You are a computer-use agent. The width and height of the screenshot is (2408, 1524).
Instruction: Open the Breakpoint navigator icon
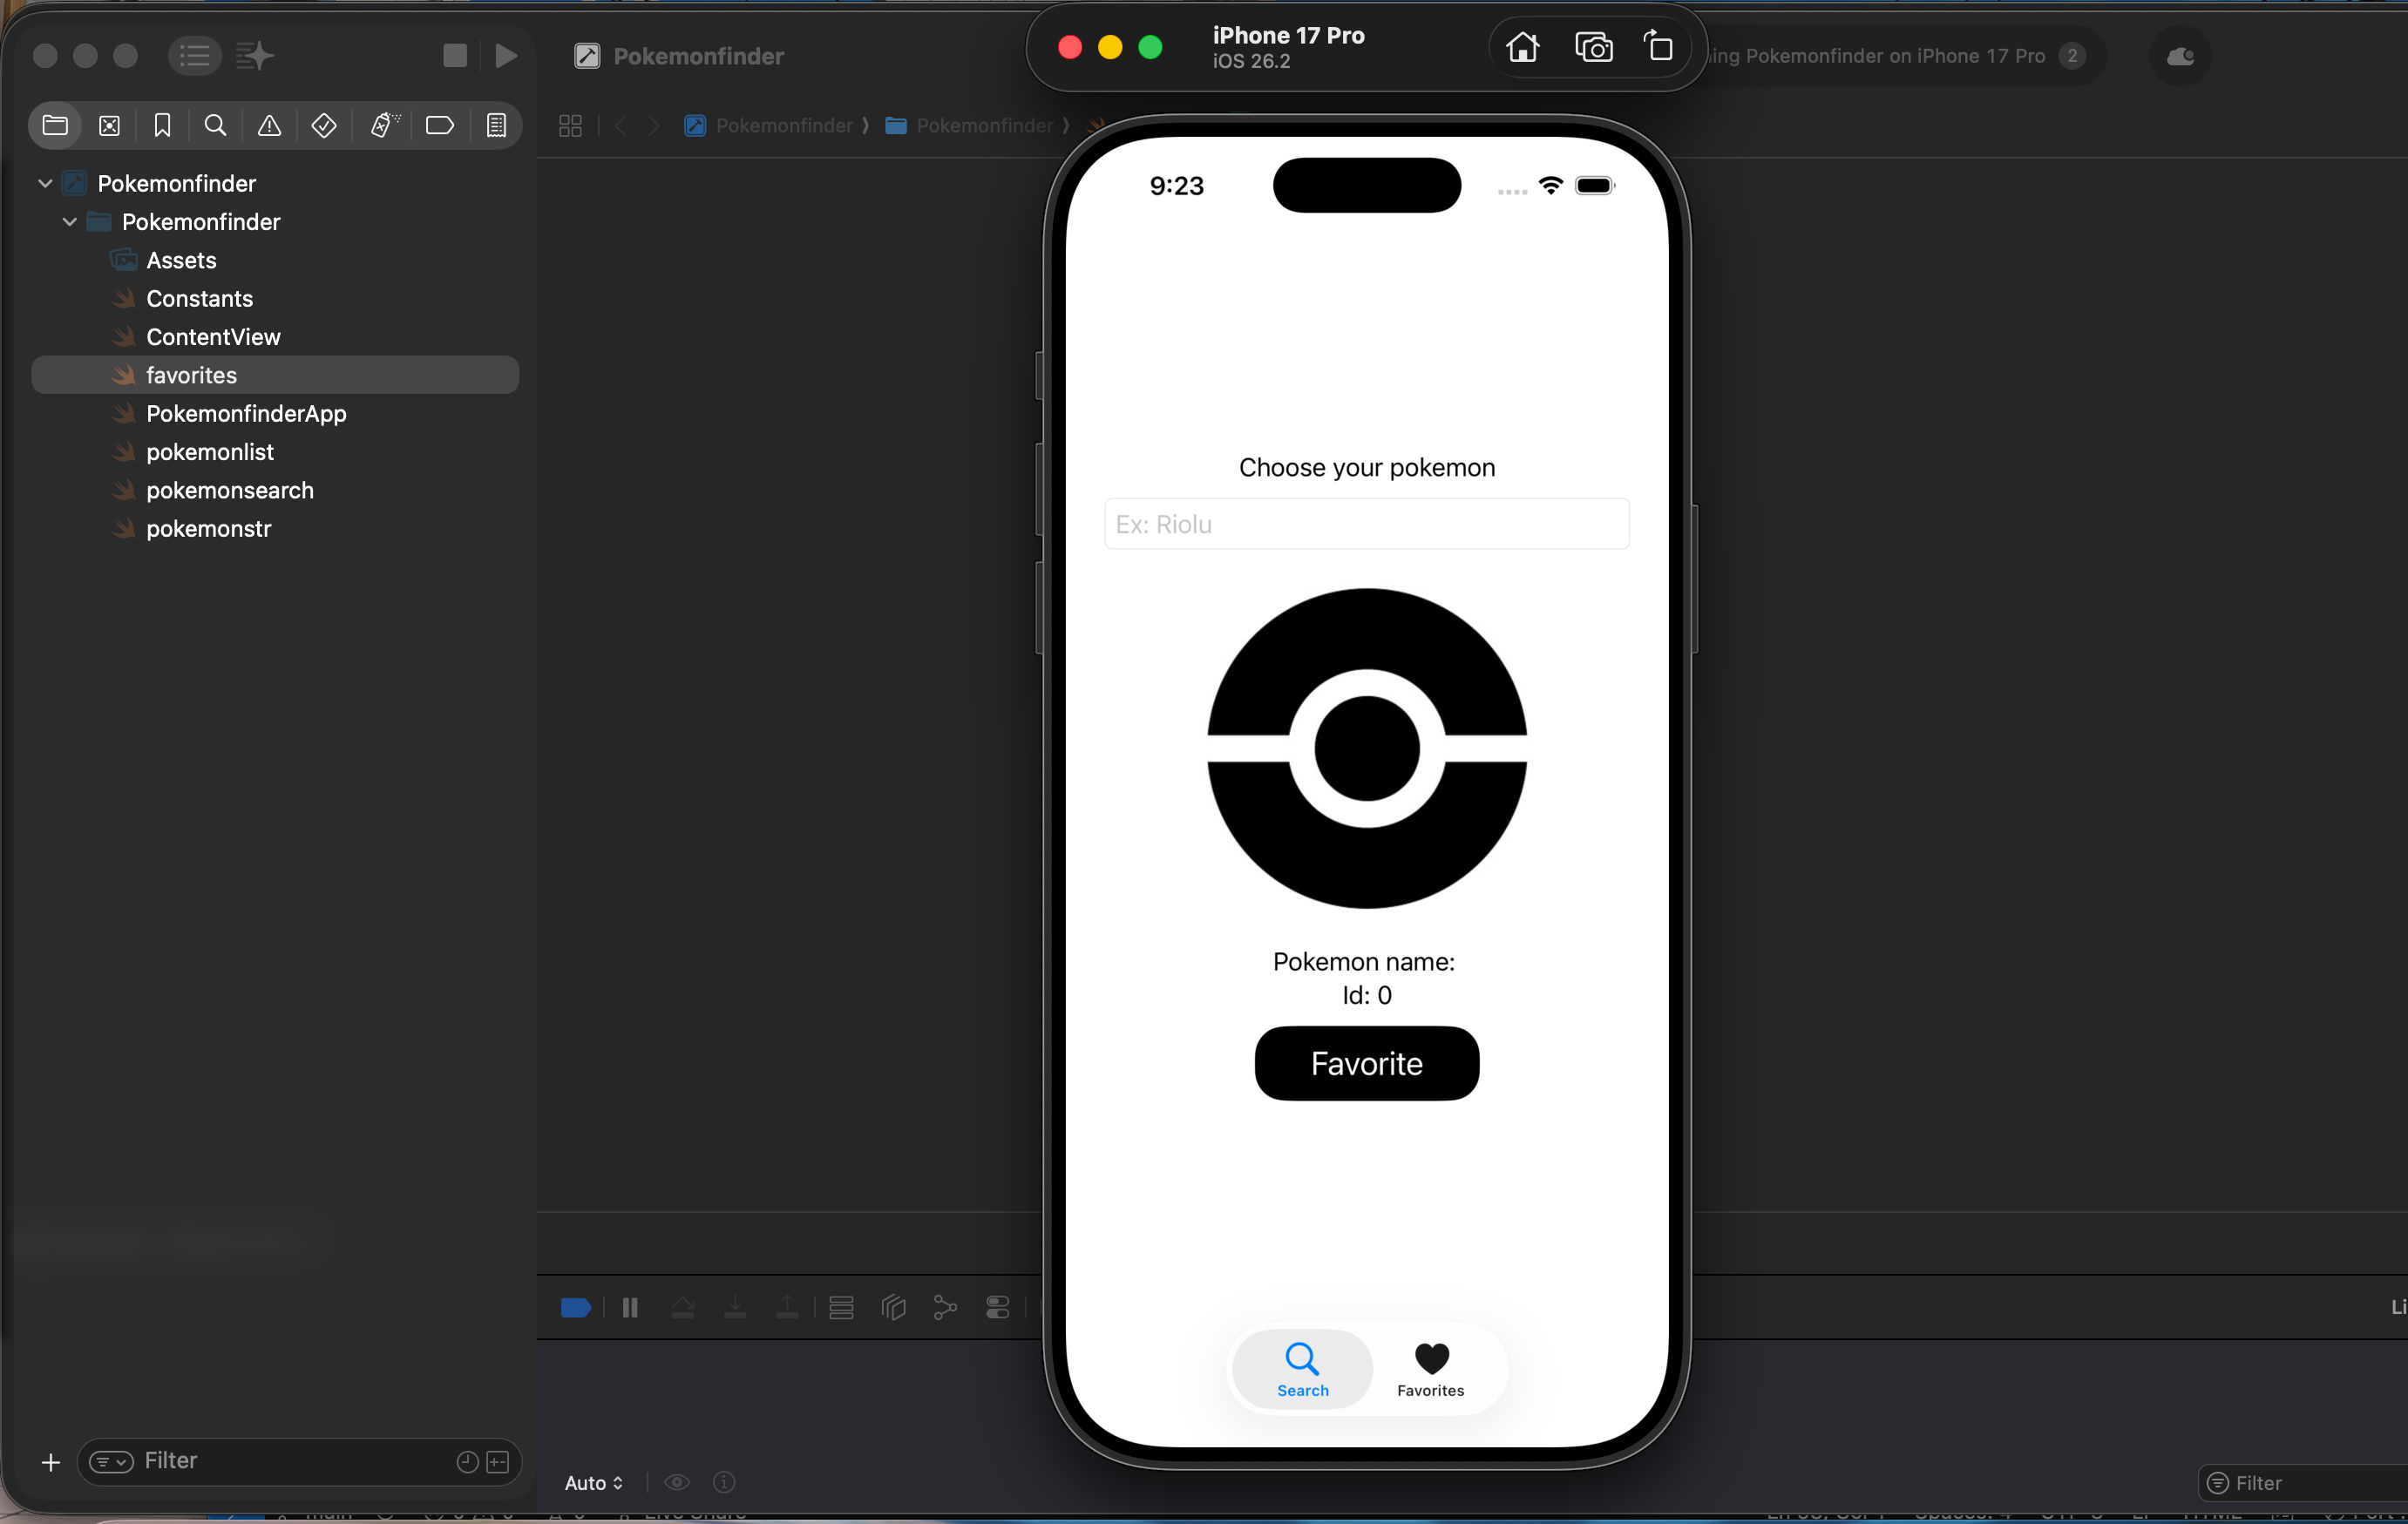pos(440,125)
